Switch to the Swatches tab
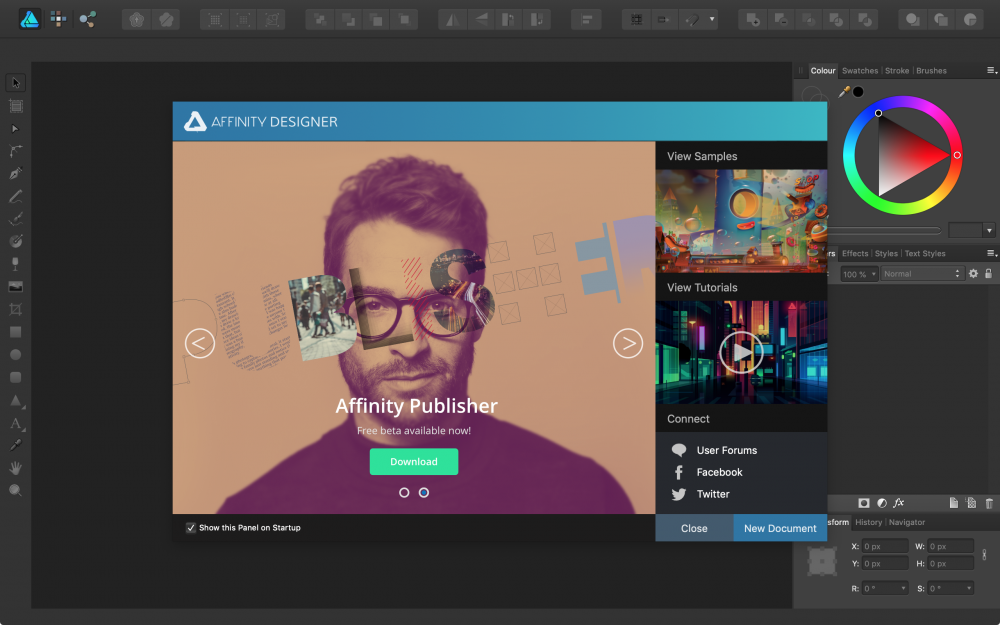 pyautogui.click(x=859, y=70)
